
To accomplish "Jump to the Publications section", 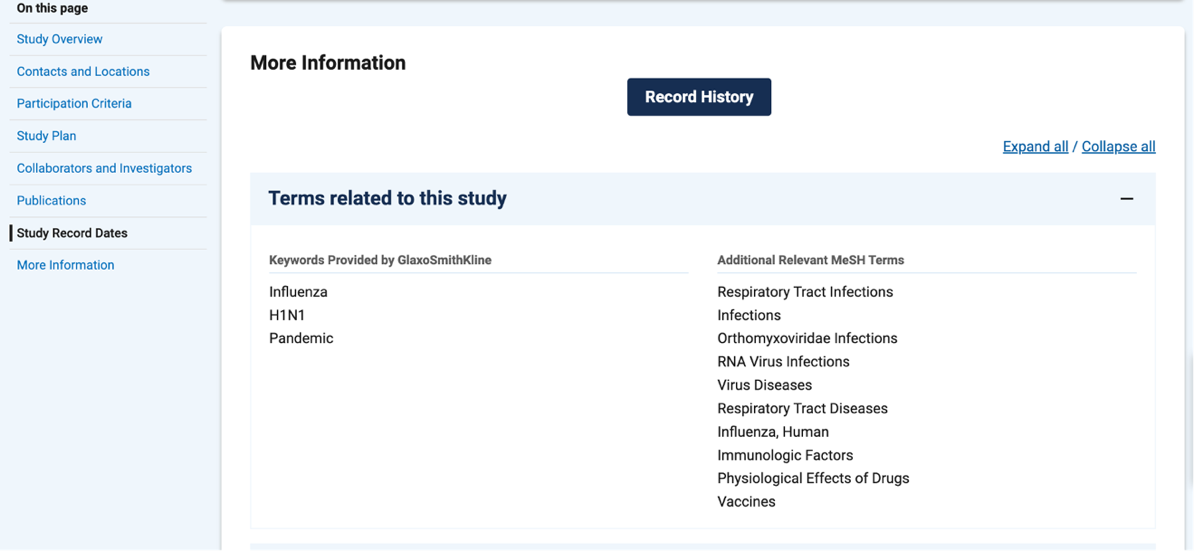I will tap(51, 201).
